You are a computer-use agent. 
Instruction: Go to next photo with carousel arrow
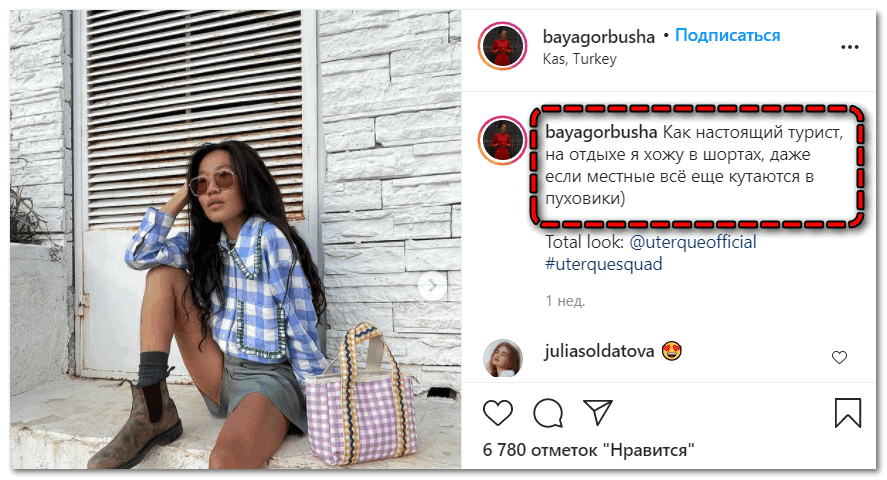coord(432,286)
